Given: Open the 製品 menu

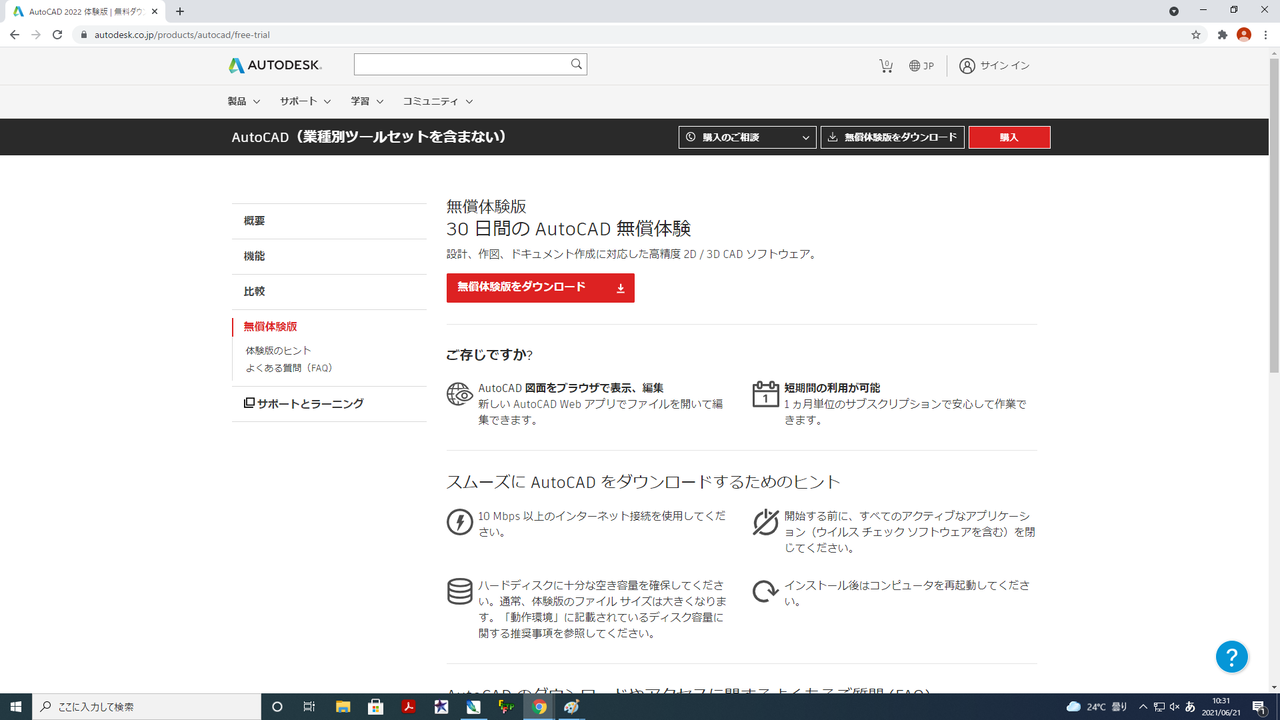Looking at the screenshot, I should (x=244, y=101).
